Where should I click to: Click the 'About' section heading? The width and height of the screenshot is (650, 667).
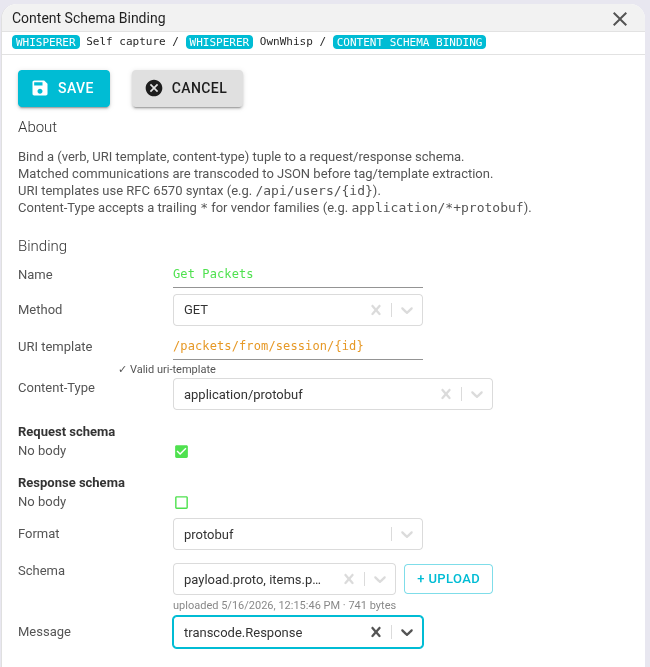tap(37, 127)
